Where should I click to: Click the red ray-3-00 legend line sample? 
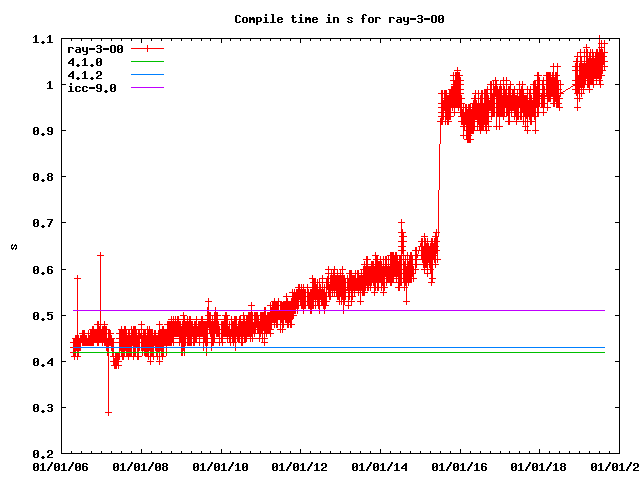click(x=146, y=49)
